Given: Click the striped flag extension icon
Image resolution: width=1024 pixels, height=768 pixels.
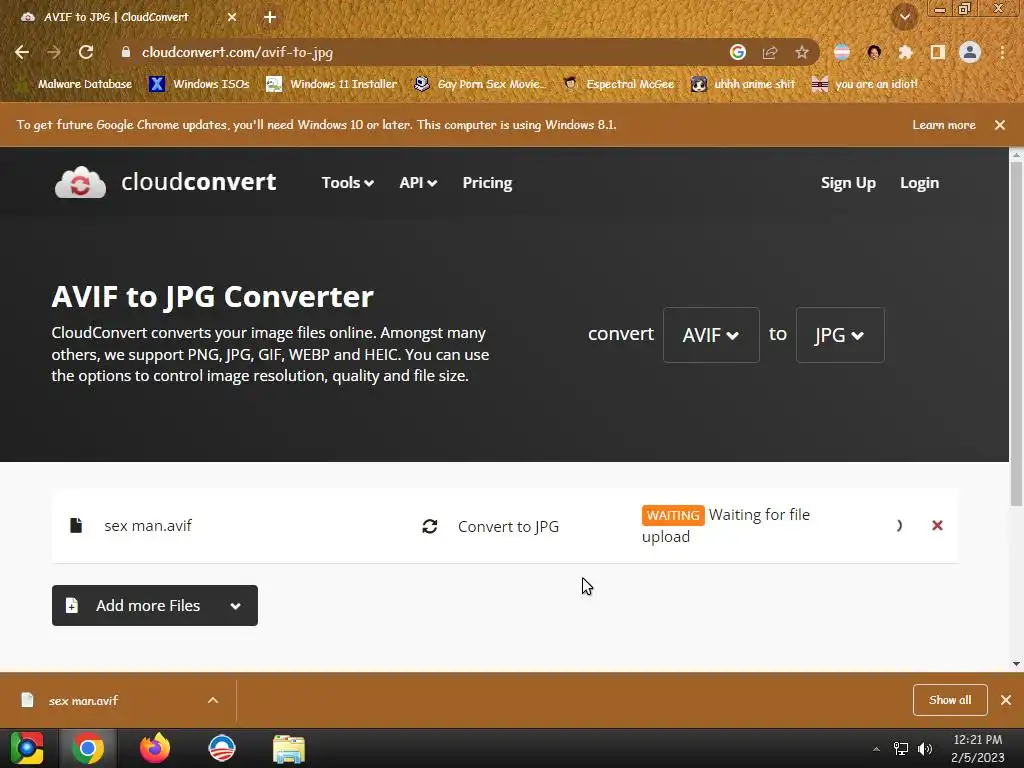Looking at the screenshot, I should 842,52.
